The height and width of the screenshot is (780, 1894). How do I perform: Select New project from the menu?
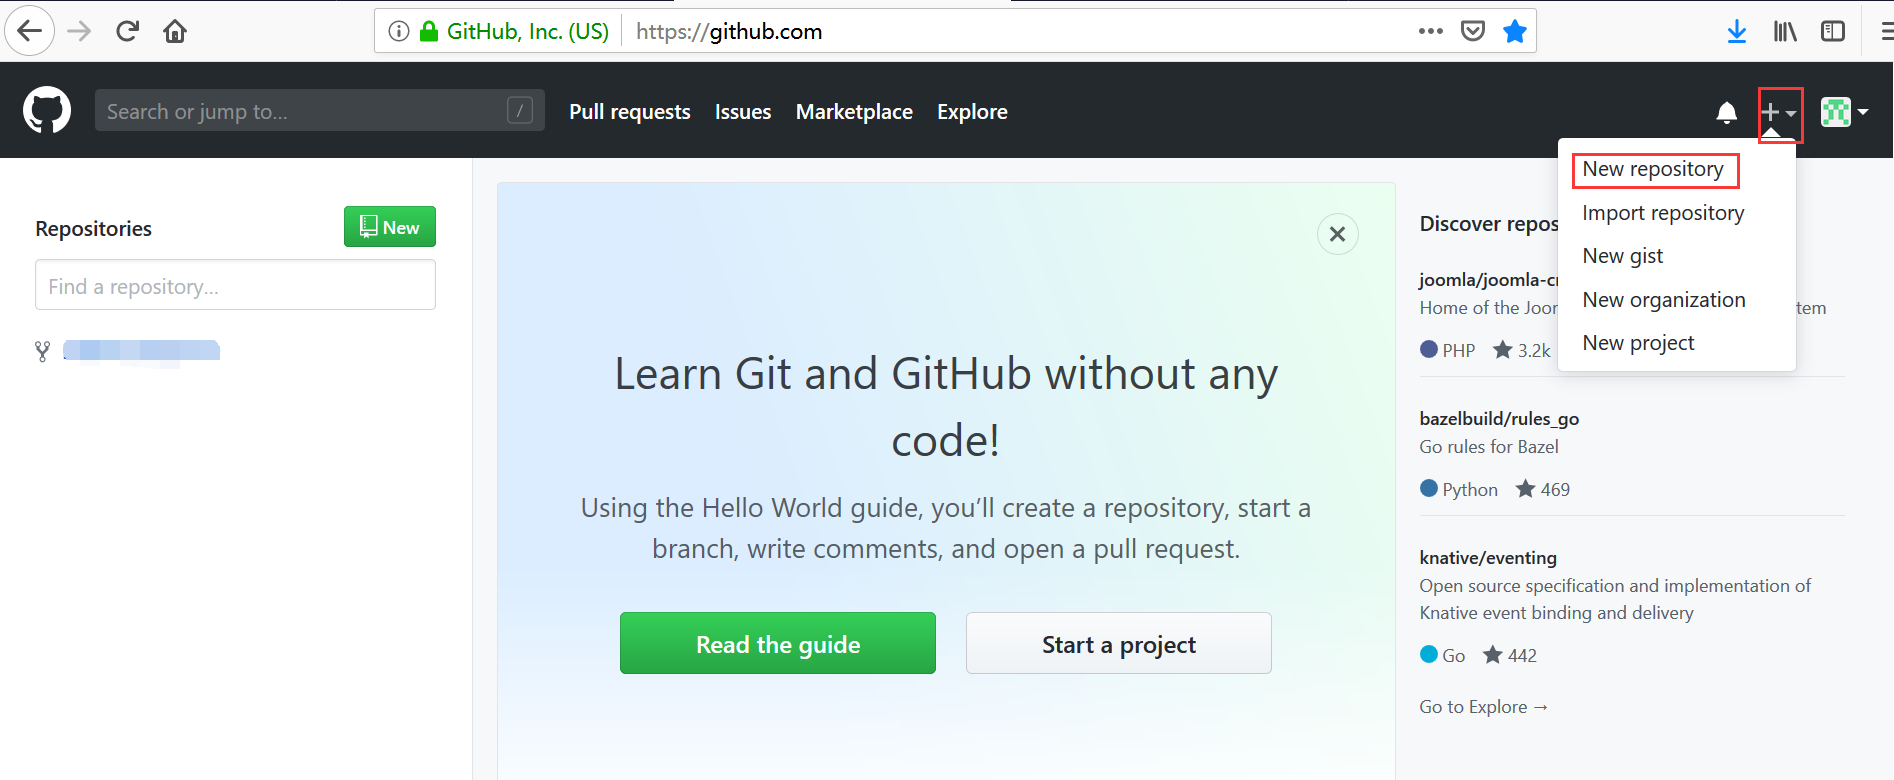(1638, 343)
